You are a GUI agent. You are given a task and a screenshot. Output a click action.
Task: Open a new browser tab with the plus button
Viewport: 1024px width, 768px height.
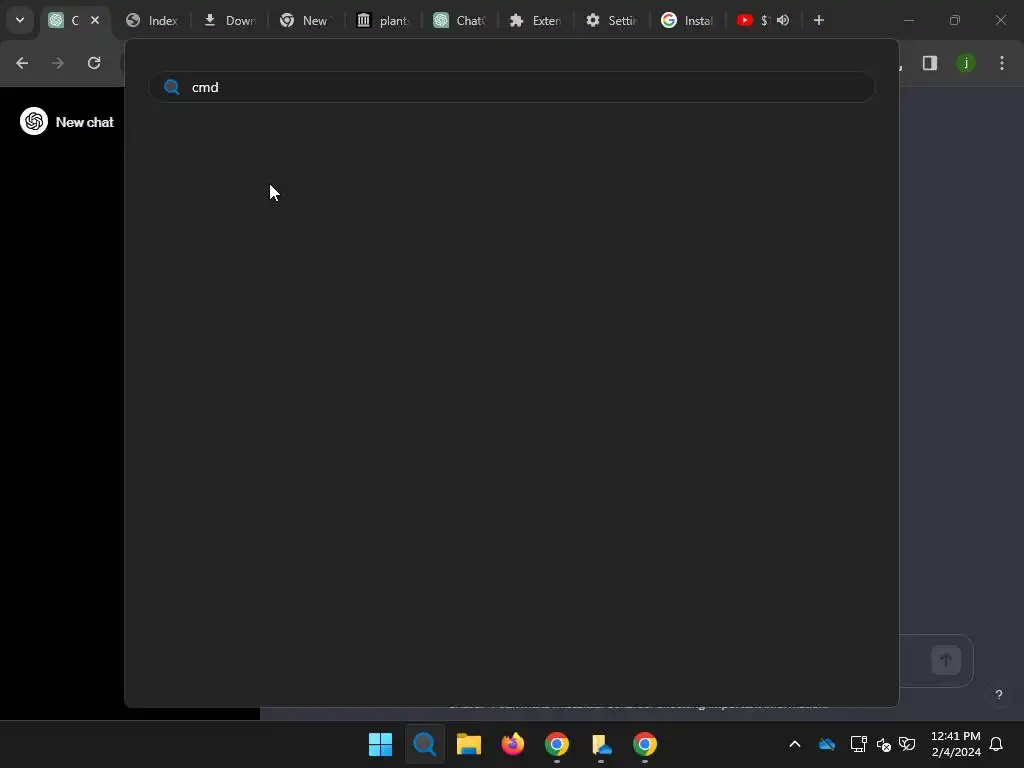819,20
